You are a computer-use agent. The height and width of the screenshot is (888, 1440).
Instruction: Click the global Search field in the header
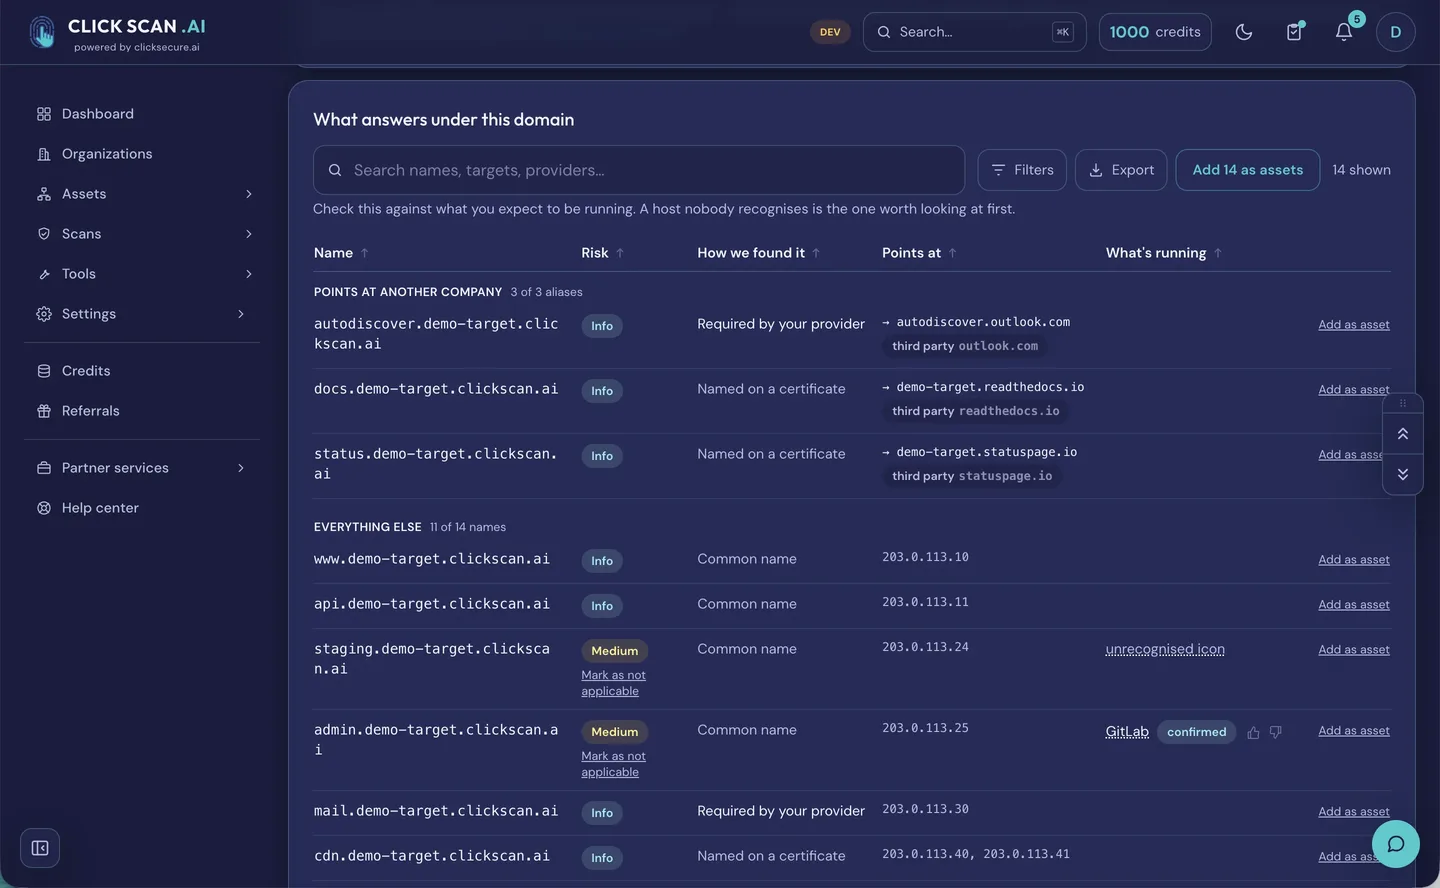(974, 32)
